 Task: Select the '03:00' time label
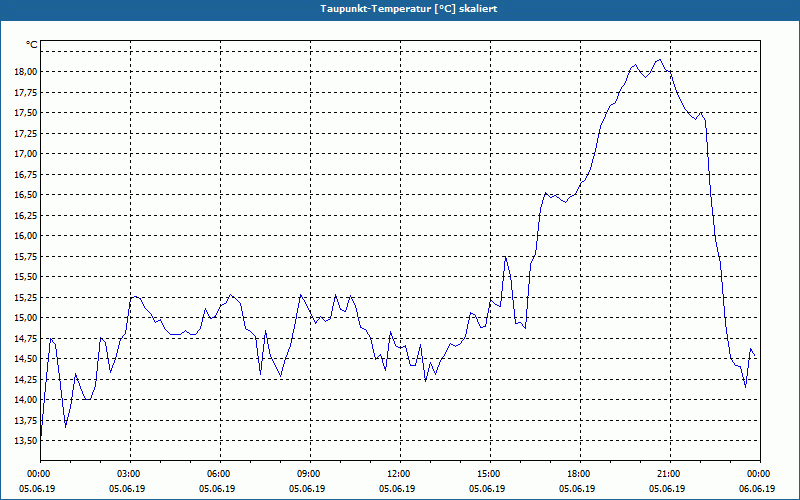128,474
